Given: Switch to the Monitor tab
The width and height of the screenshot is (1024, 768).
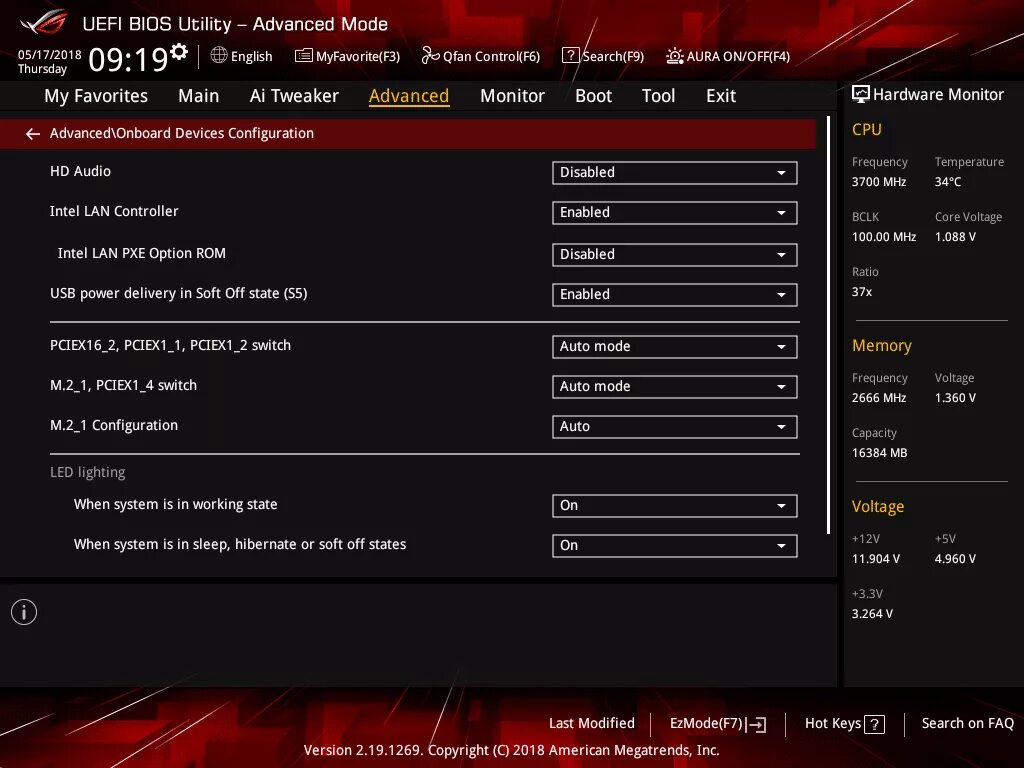Looking at the screenshot, I should tap(512, 96).
